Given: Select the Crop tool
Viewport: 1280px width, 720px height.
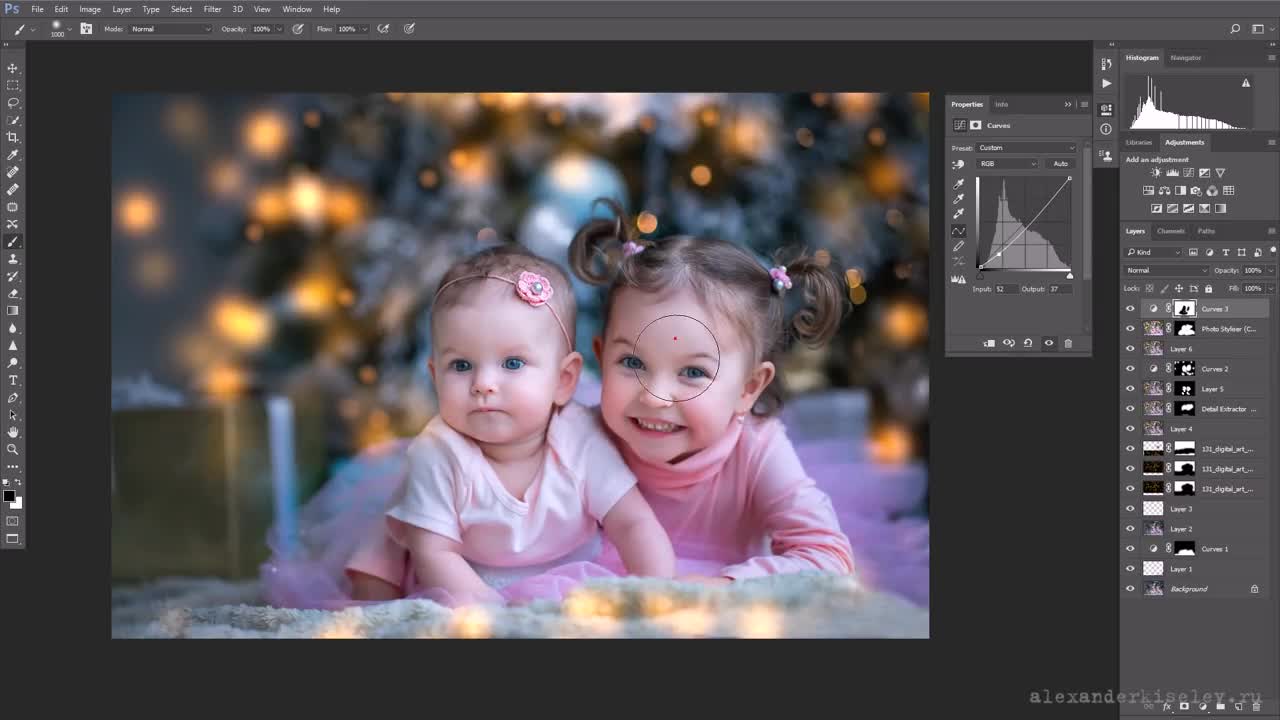Looking at the screenshot, I should click(x=13, y=137).
